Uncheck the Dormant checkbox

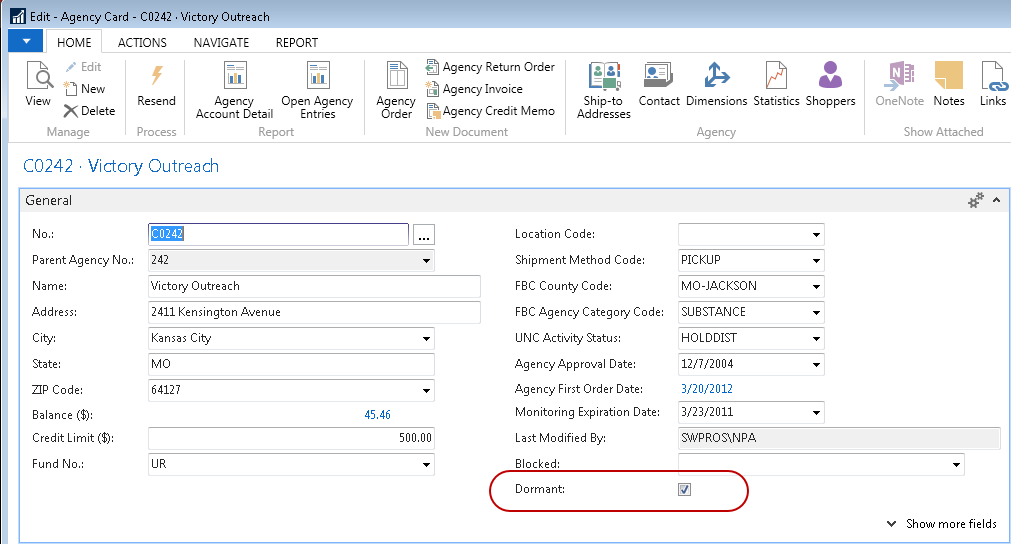(x=685, y=490)
